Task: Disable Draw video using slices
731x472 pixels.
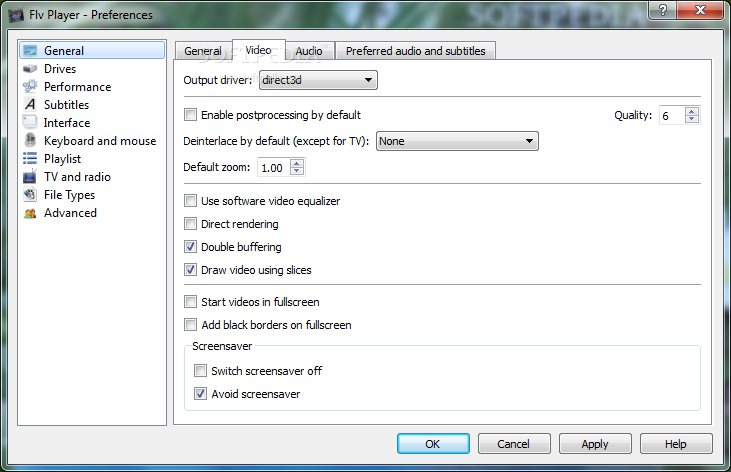Action: click(x=190, y=270)
